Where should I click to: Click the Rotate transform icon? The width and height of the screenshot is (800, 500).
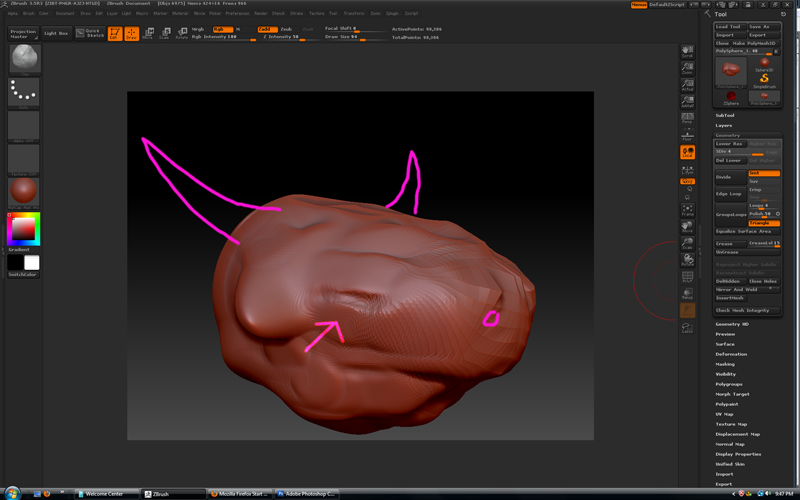tap(182, 33)
